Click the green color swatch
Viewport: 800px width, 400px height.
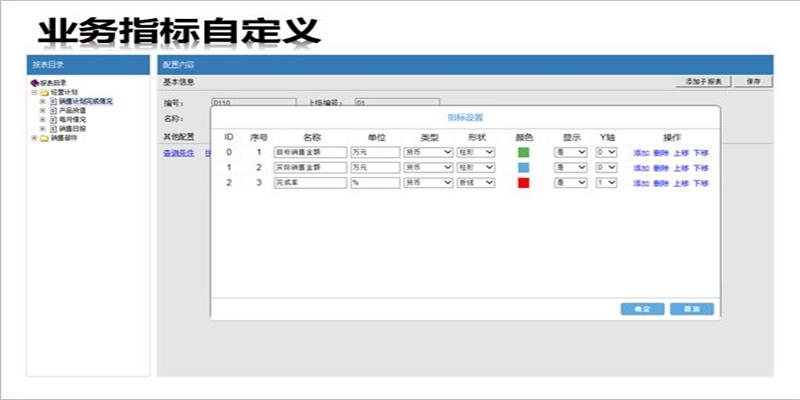(x=523, y=152)
